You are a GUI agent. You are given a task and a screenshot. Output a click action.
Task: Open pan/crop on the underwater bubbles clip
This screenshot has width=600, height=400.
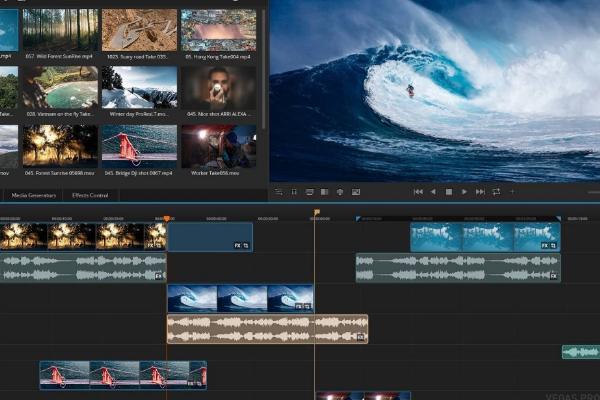[x=553, y=246]
